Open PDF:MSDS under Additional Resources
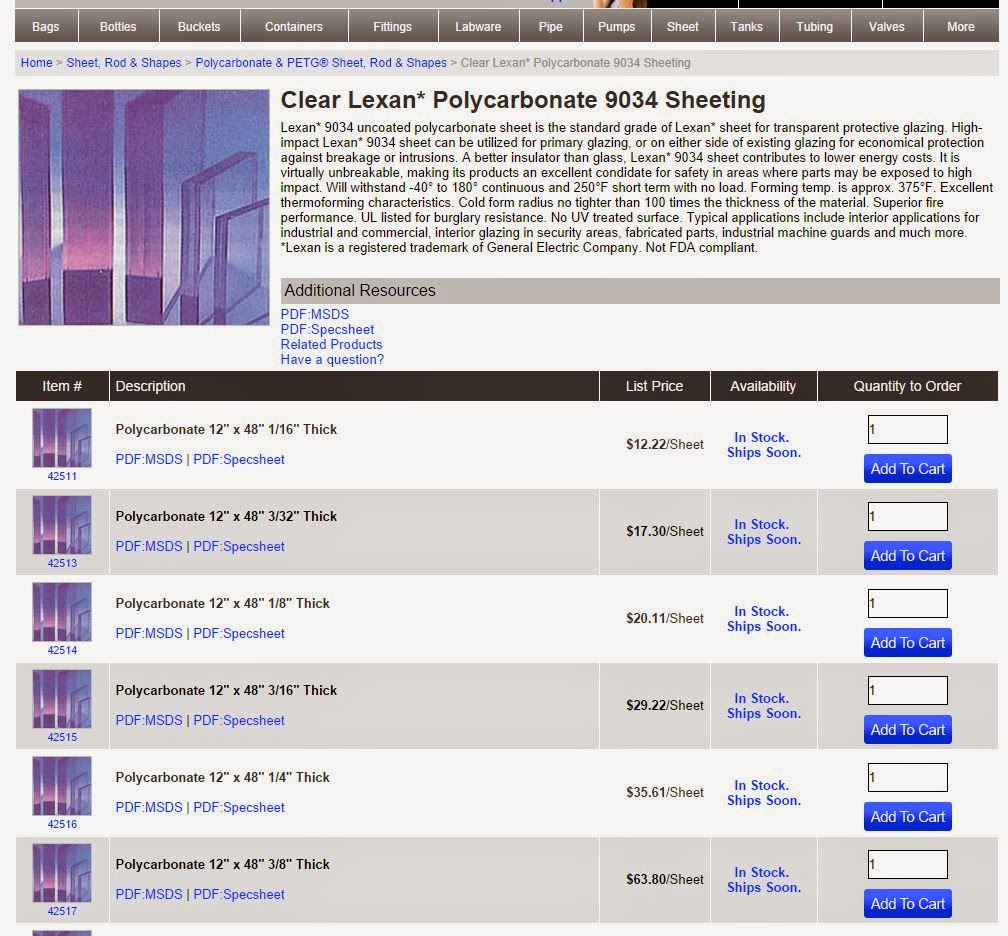 click(315, 314)
